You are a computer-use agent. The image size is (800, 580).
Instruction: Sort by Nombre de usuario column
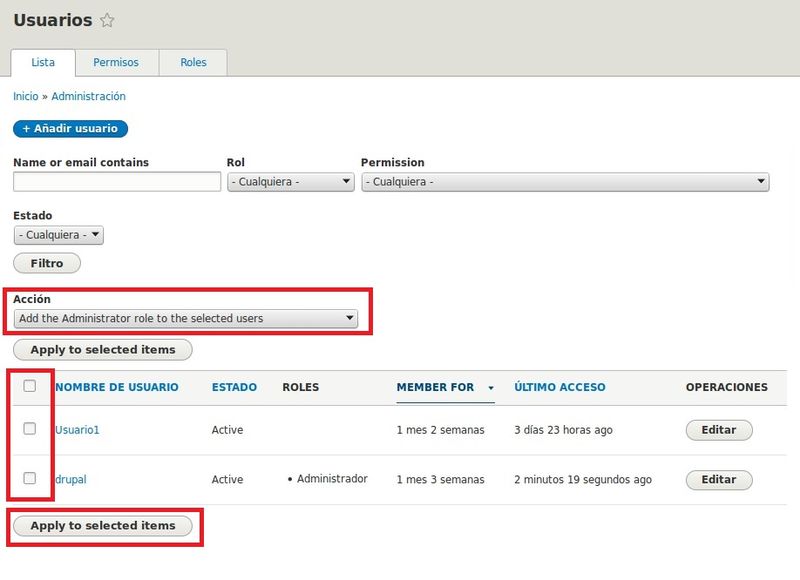pyautogui.click(x=117, y=387)
